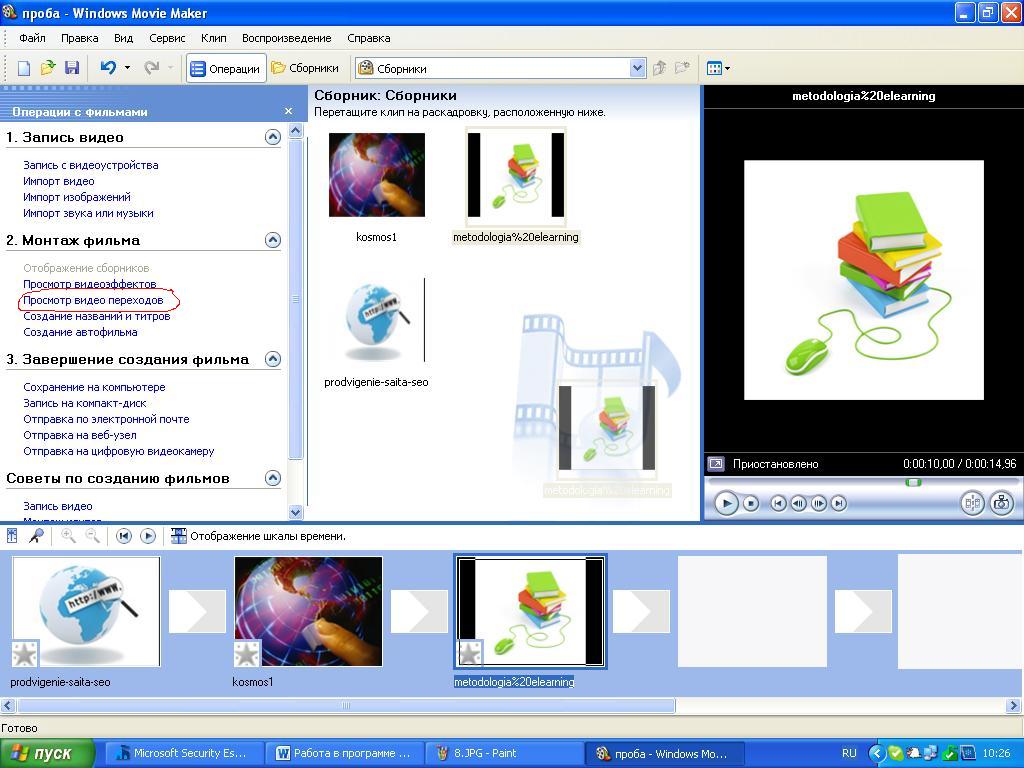Switch to Отображение шкалы времени view

click(258, 536)
